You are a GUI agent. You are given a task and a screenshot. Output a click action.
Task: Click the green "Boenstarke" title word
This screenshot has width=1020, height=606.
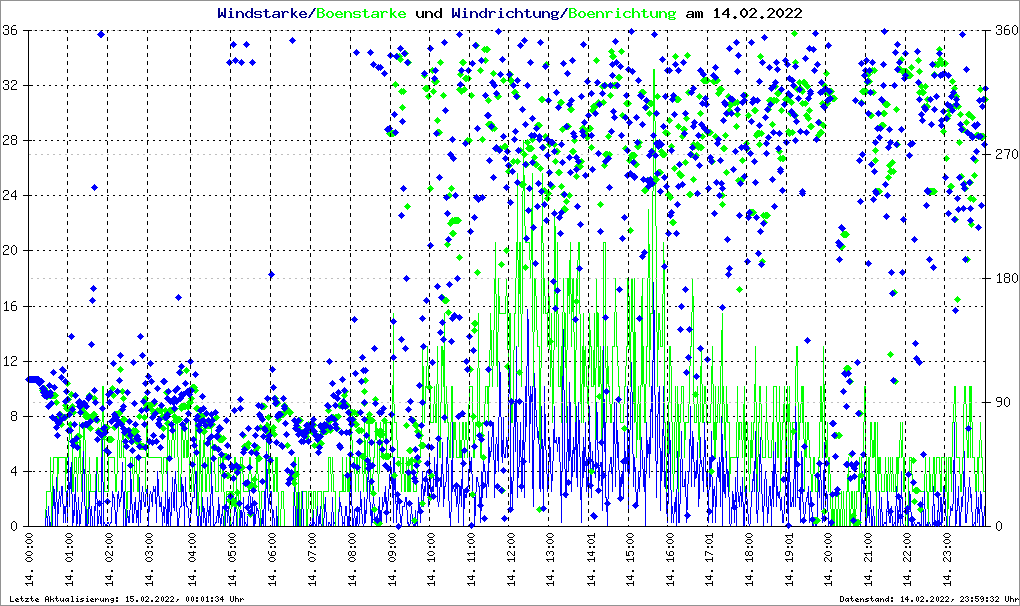click(x=361, y=13)
